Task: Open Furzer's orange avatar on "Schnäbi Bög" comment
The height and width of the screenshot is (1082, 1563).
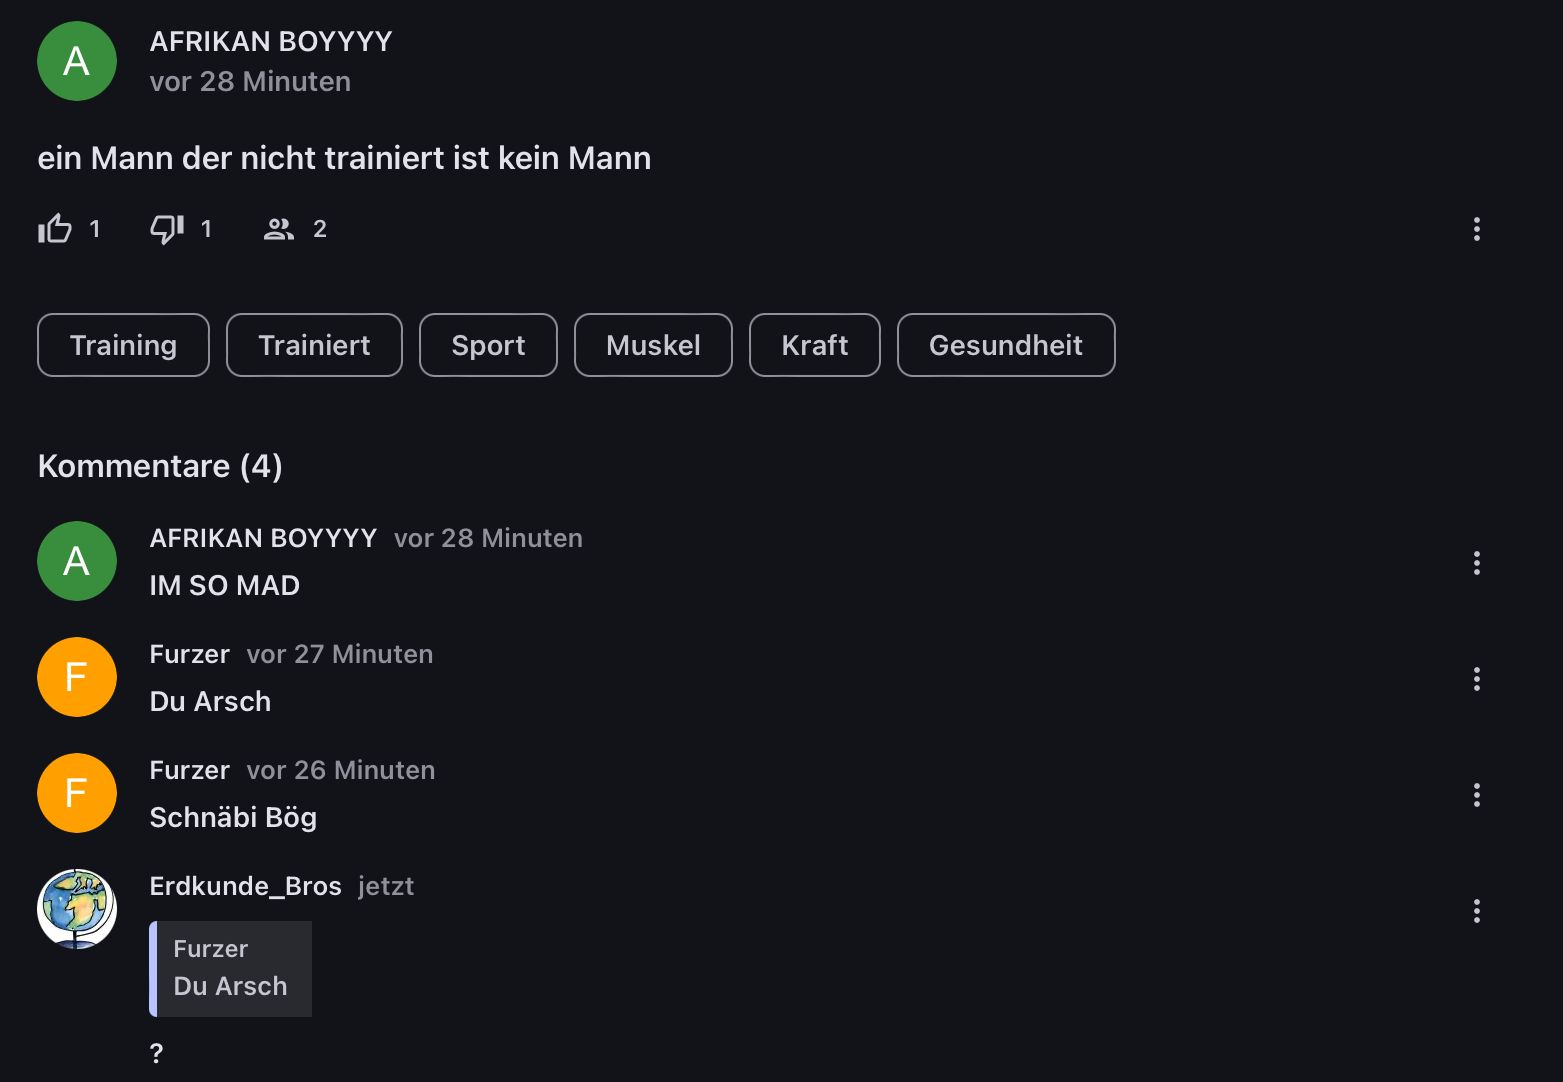Action: tap(77, 793)
